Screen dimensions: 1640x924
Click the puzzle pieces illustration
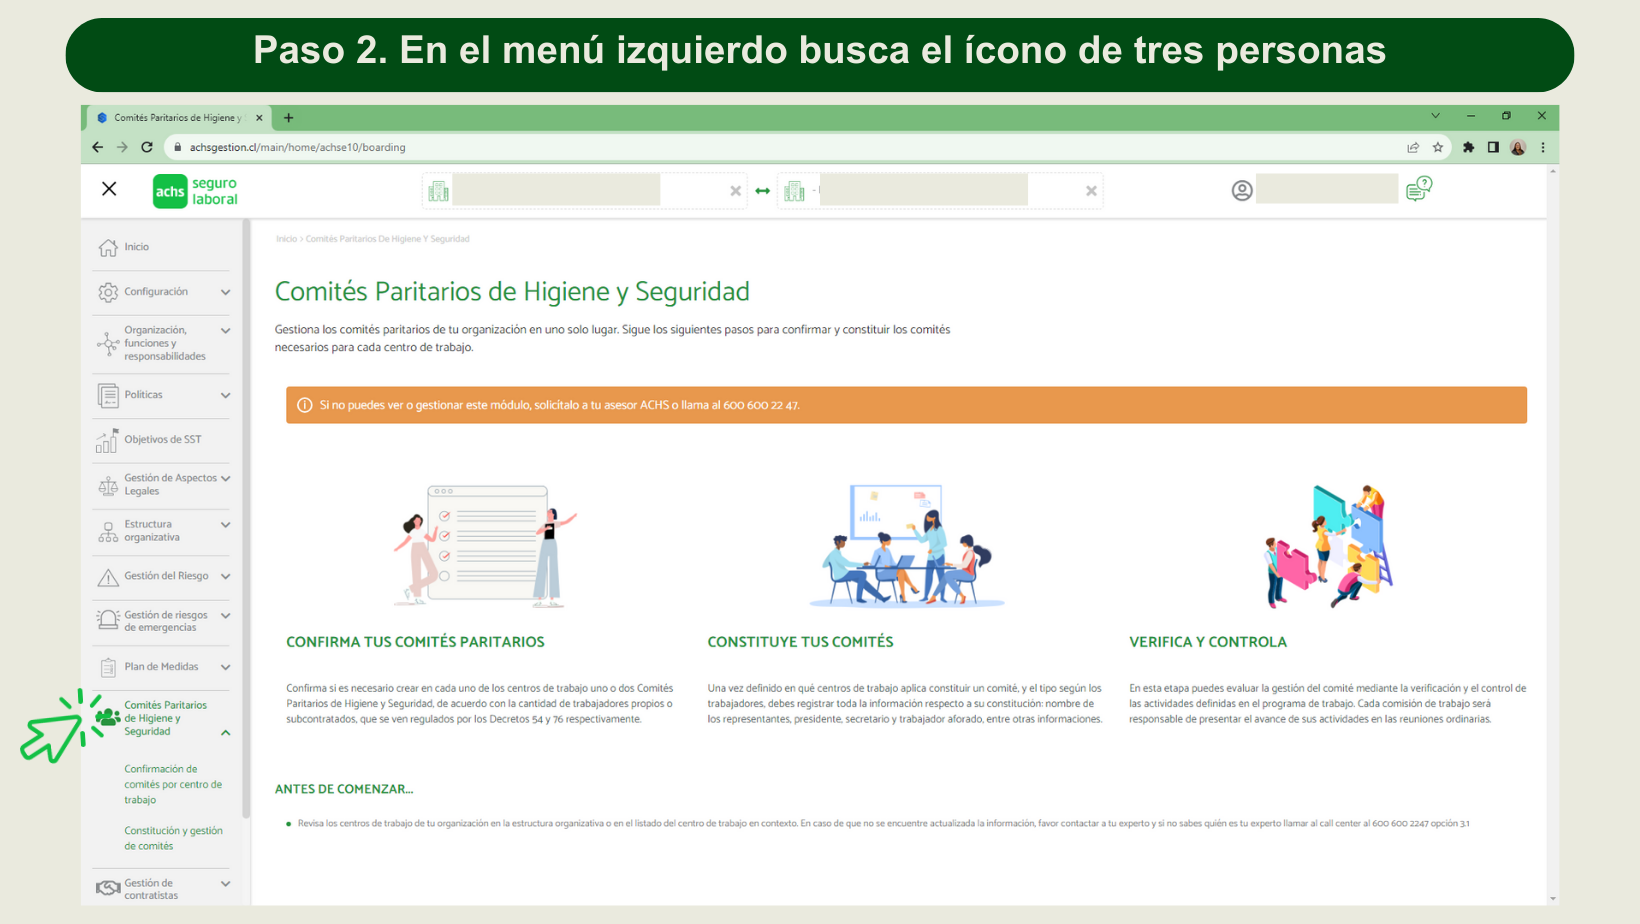(x=1328, y=546)
